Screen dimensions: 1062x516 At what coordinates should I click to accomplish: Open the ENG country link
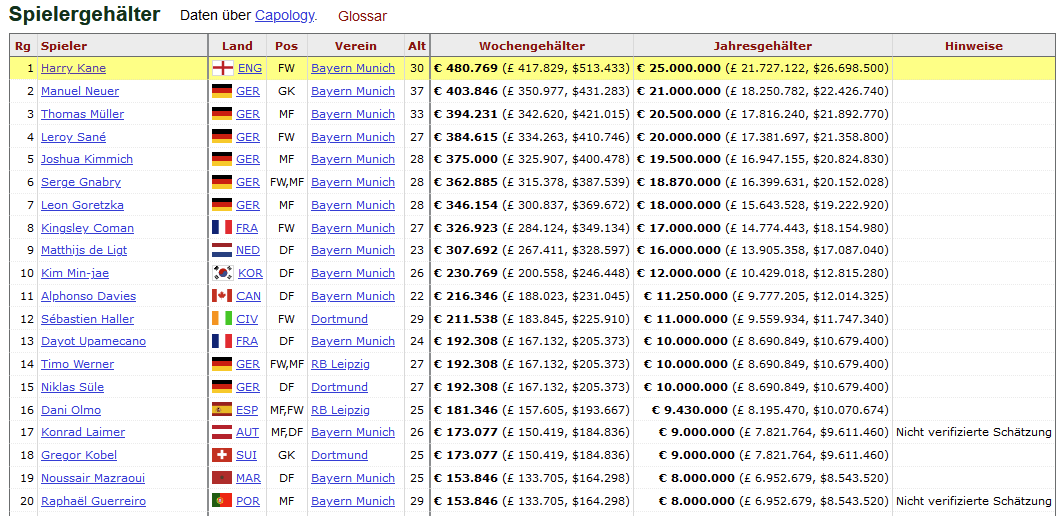[250, 68]
